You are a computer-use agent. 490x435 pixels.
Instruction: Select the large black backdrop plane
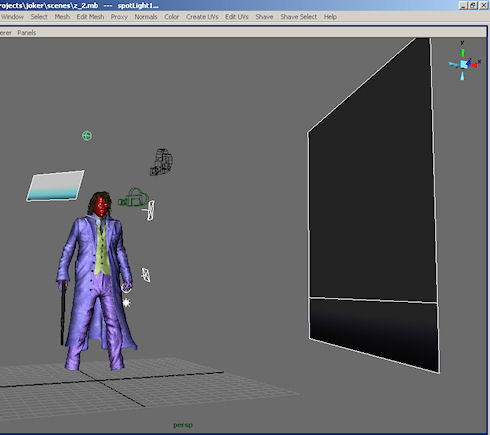click(x=373, y=206)
